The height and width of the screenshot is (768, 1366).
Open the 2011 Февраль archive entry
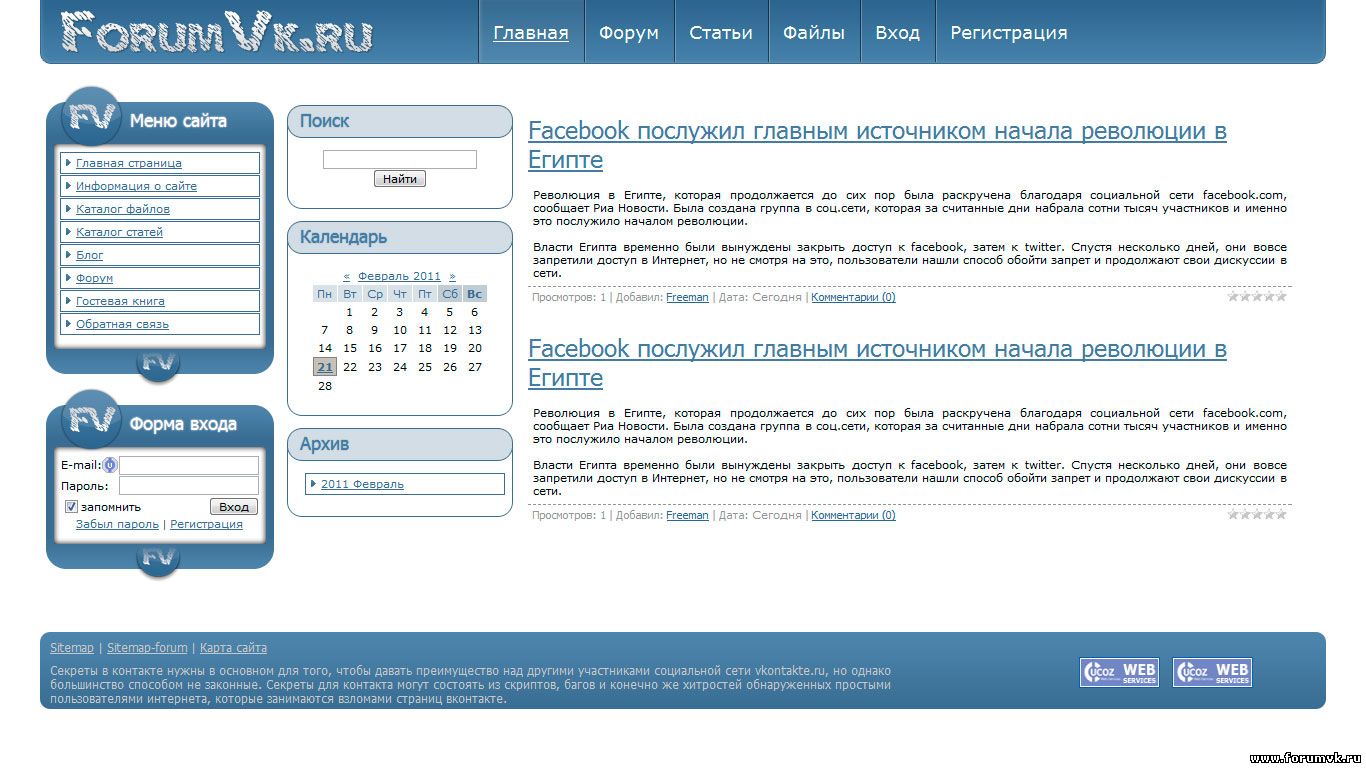[405, 484]
